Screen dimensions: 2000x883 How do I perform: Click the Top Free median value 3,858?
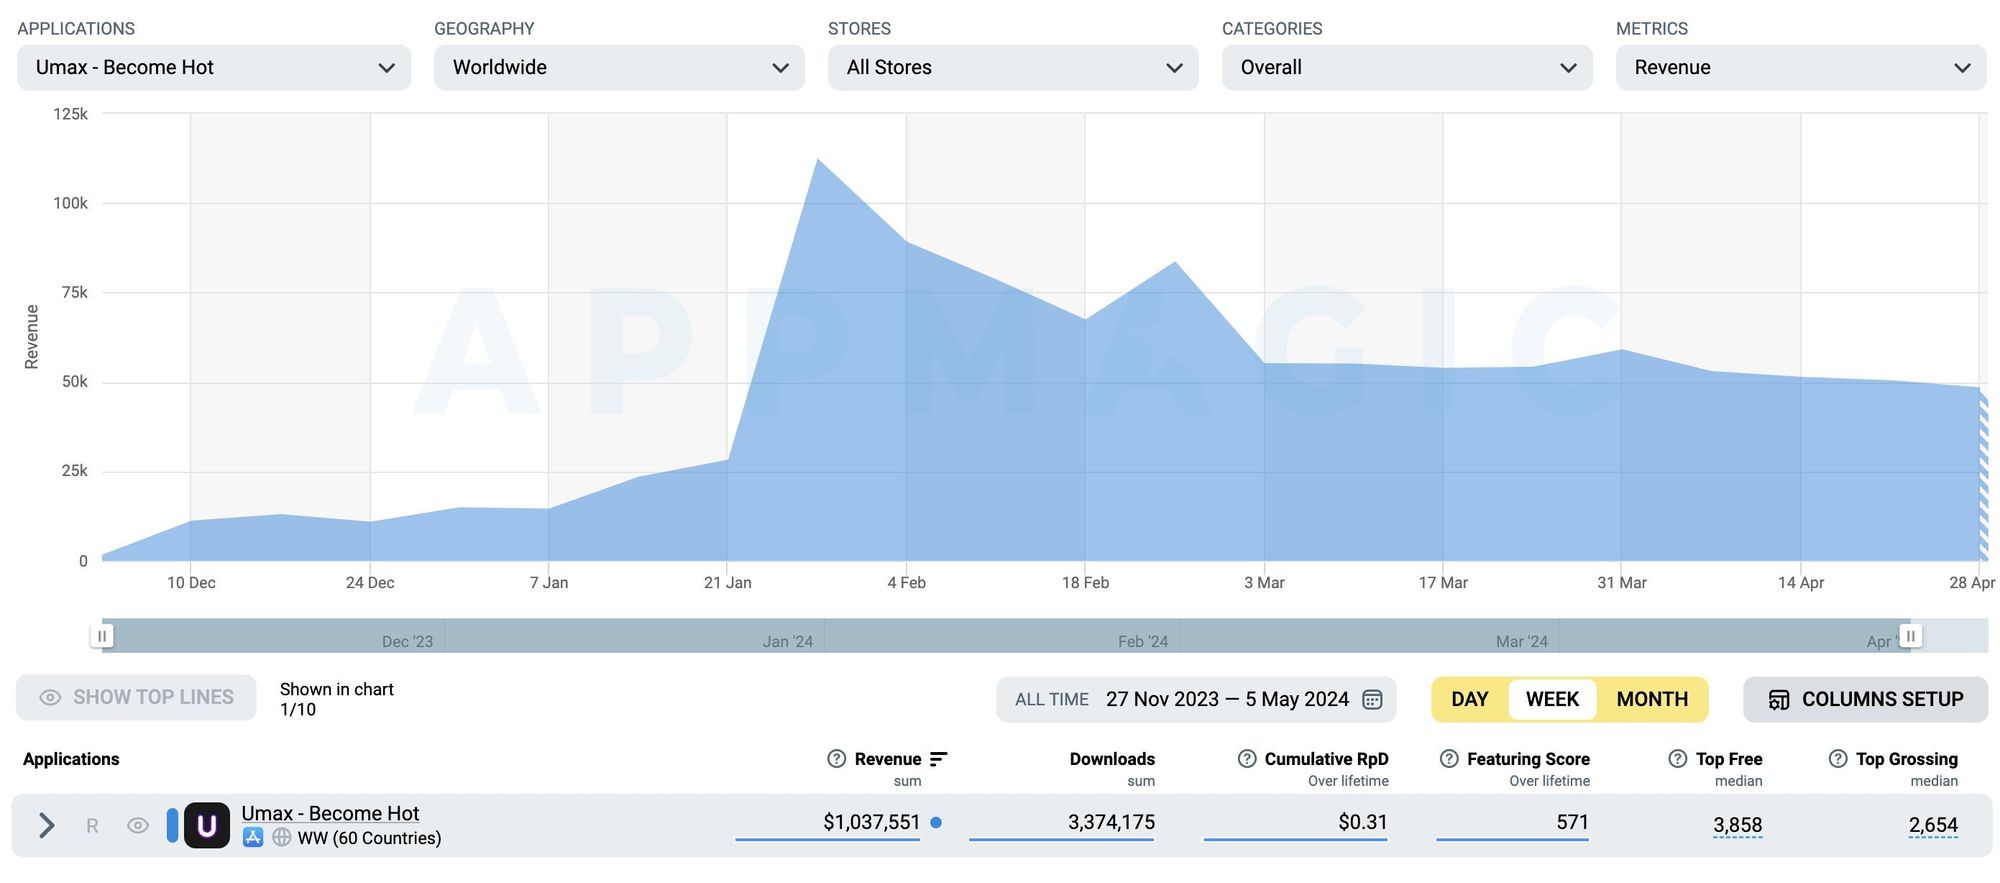click(x=1737, y=825)
